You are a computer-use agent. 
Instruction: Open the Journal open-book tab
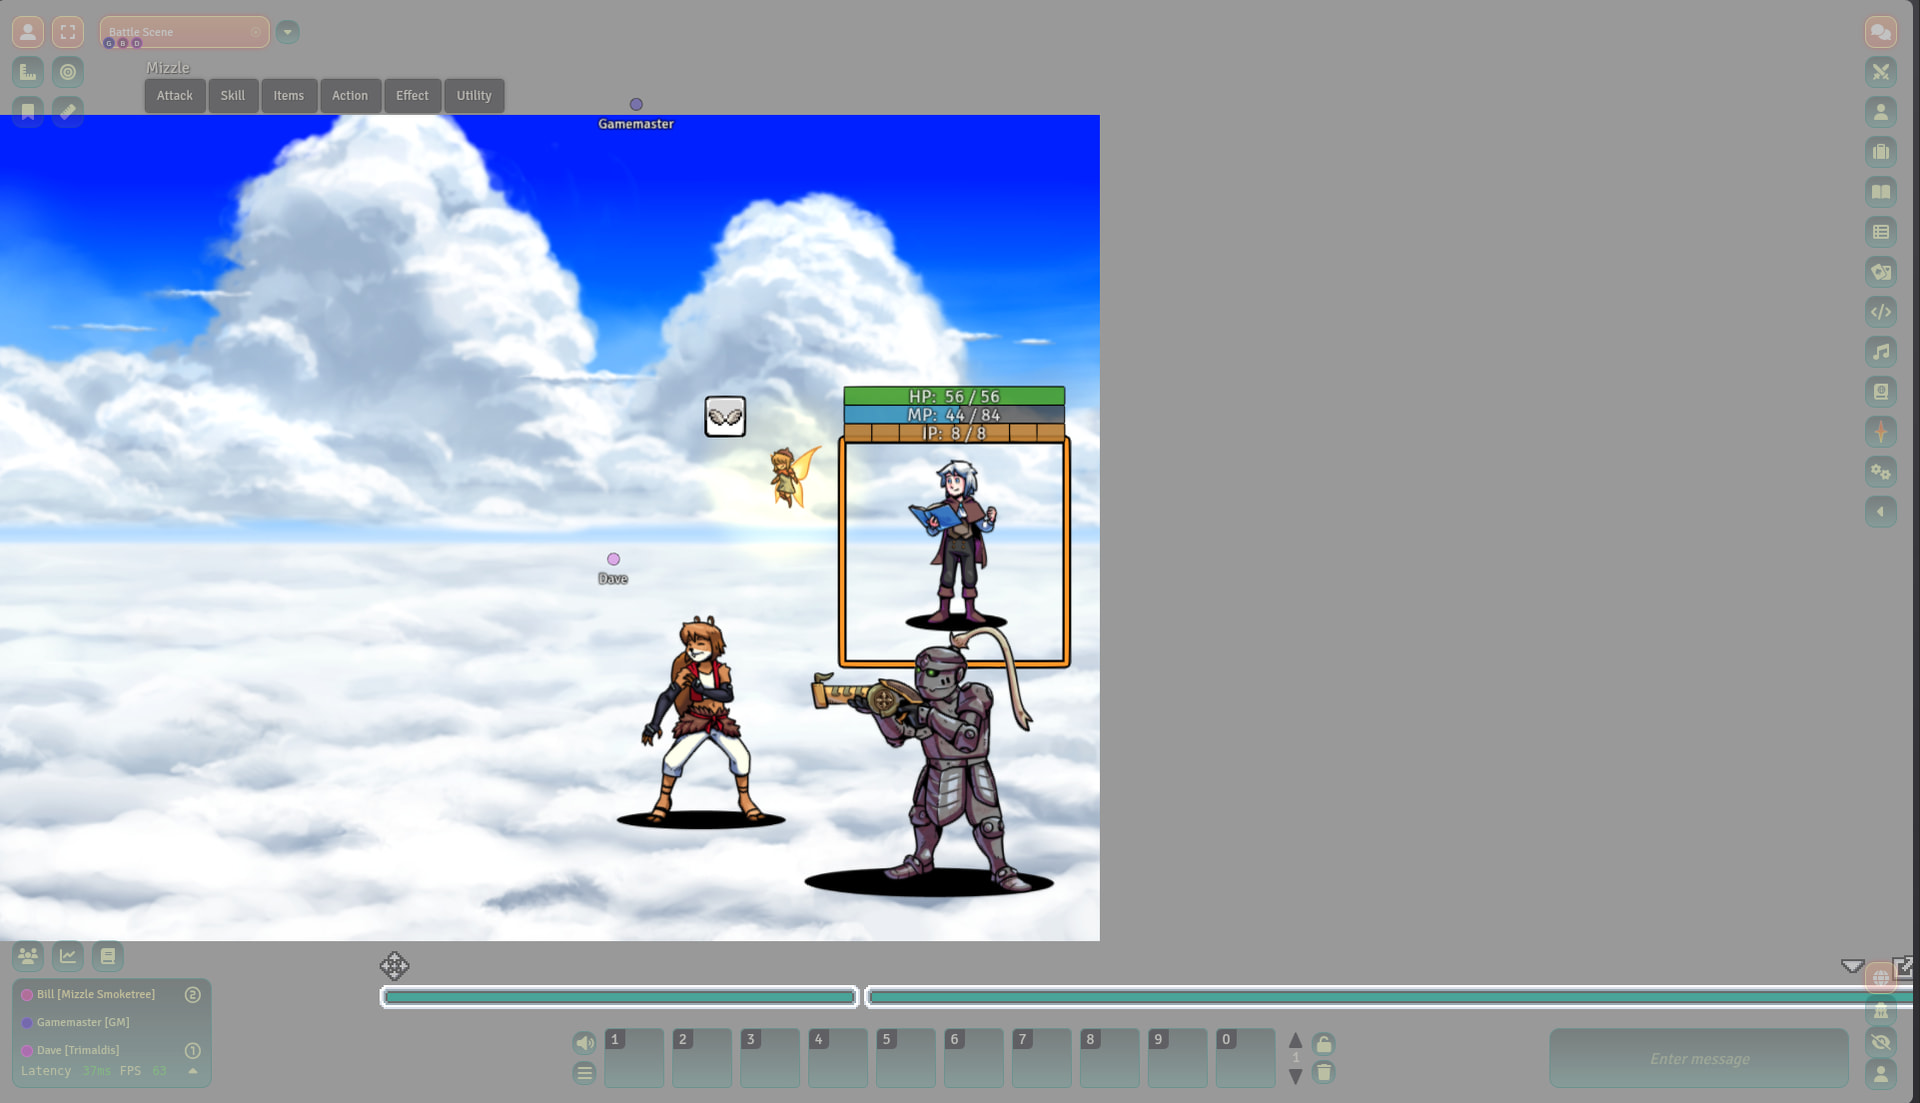coord(1880,192)
